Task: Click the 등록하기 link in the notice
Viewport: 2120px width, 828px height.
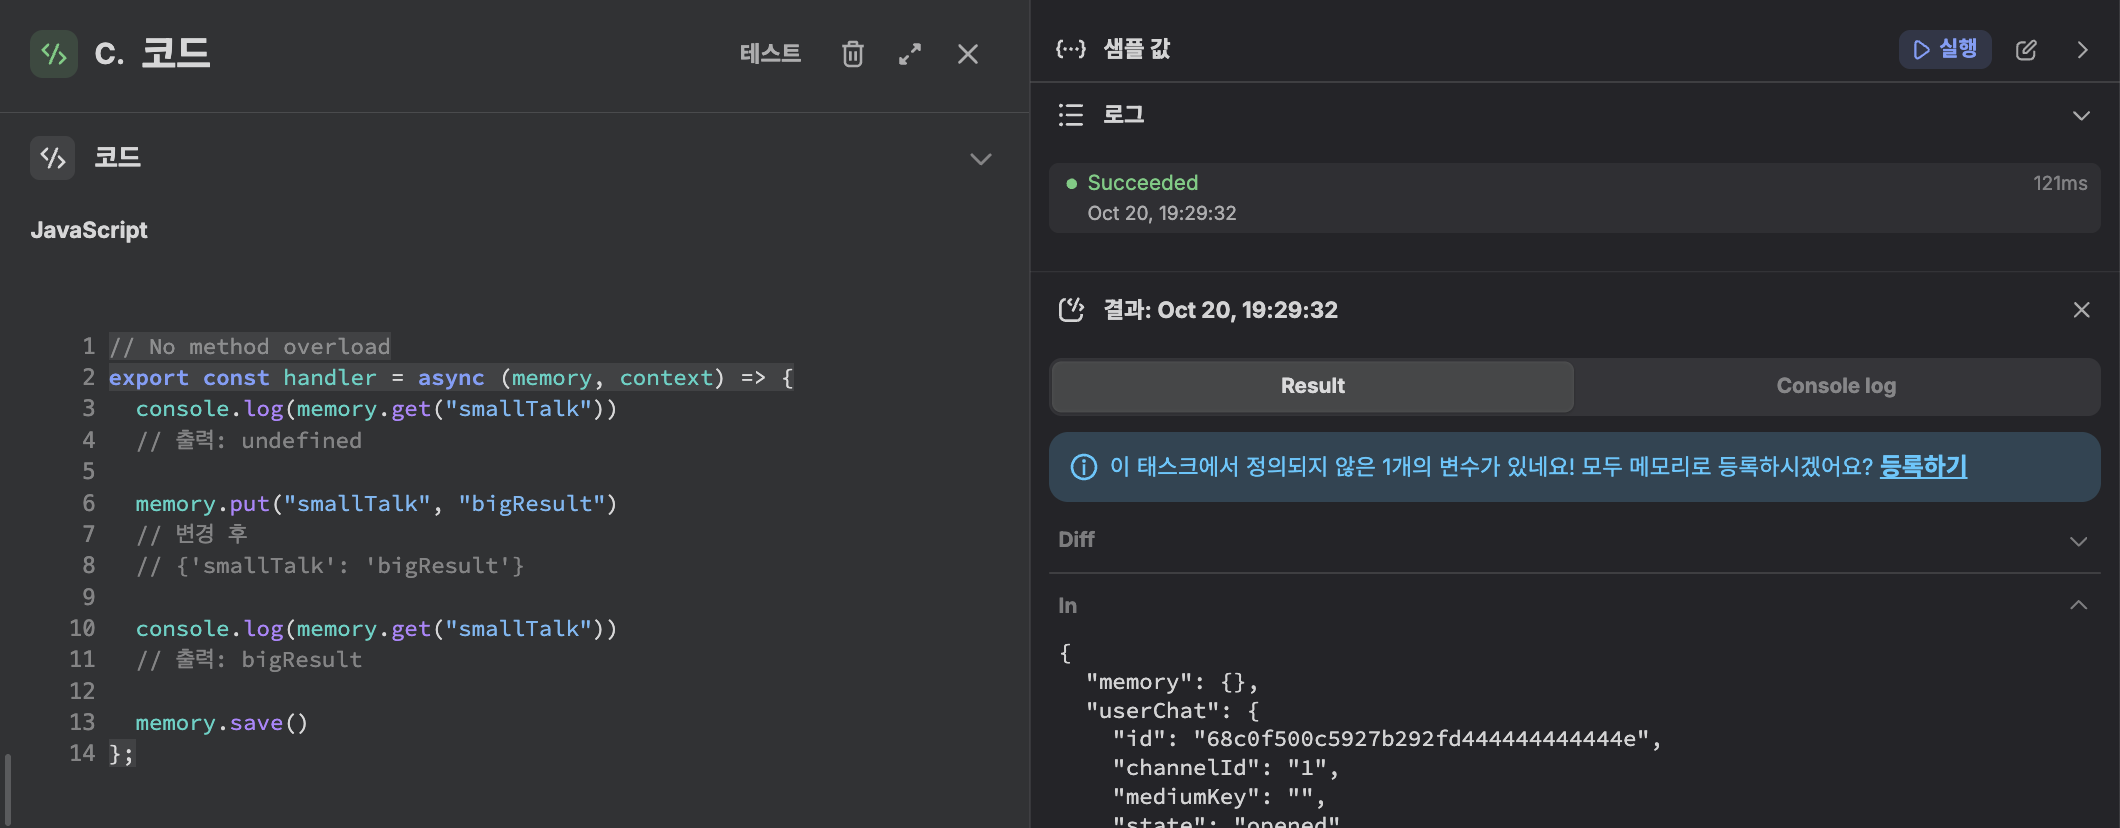Action: 1923,466
